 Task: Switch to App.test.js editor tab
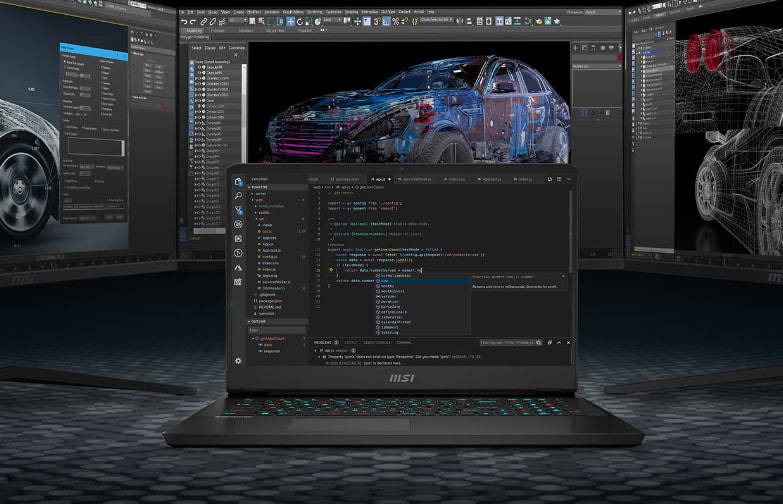(490, 179)
